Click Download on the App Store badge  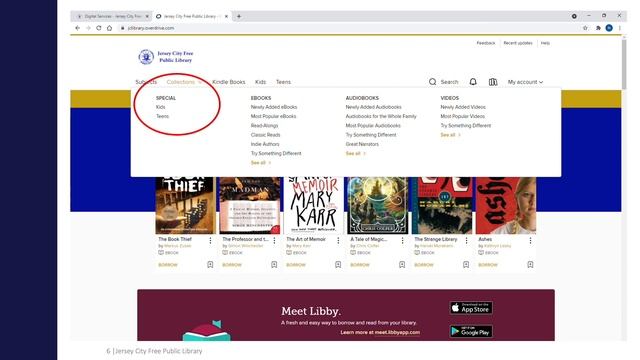click(471, 308)
